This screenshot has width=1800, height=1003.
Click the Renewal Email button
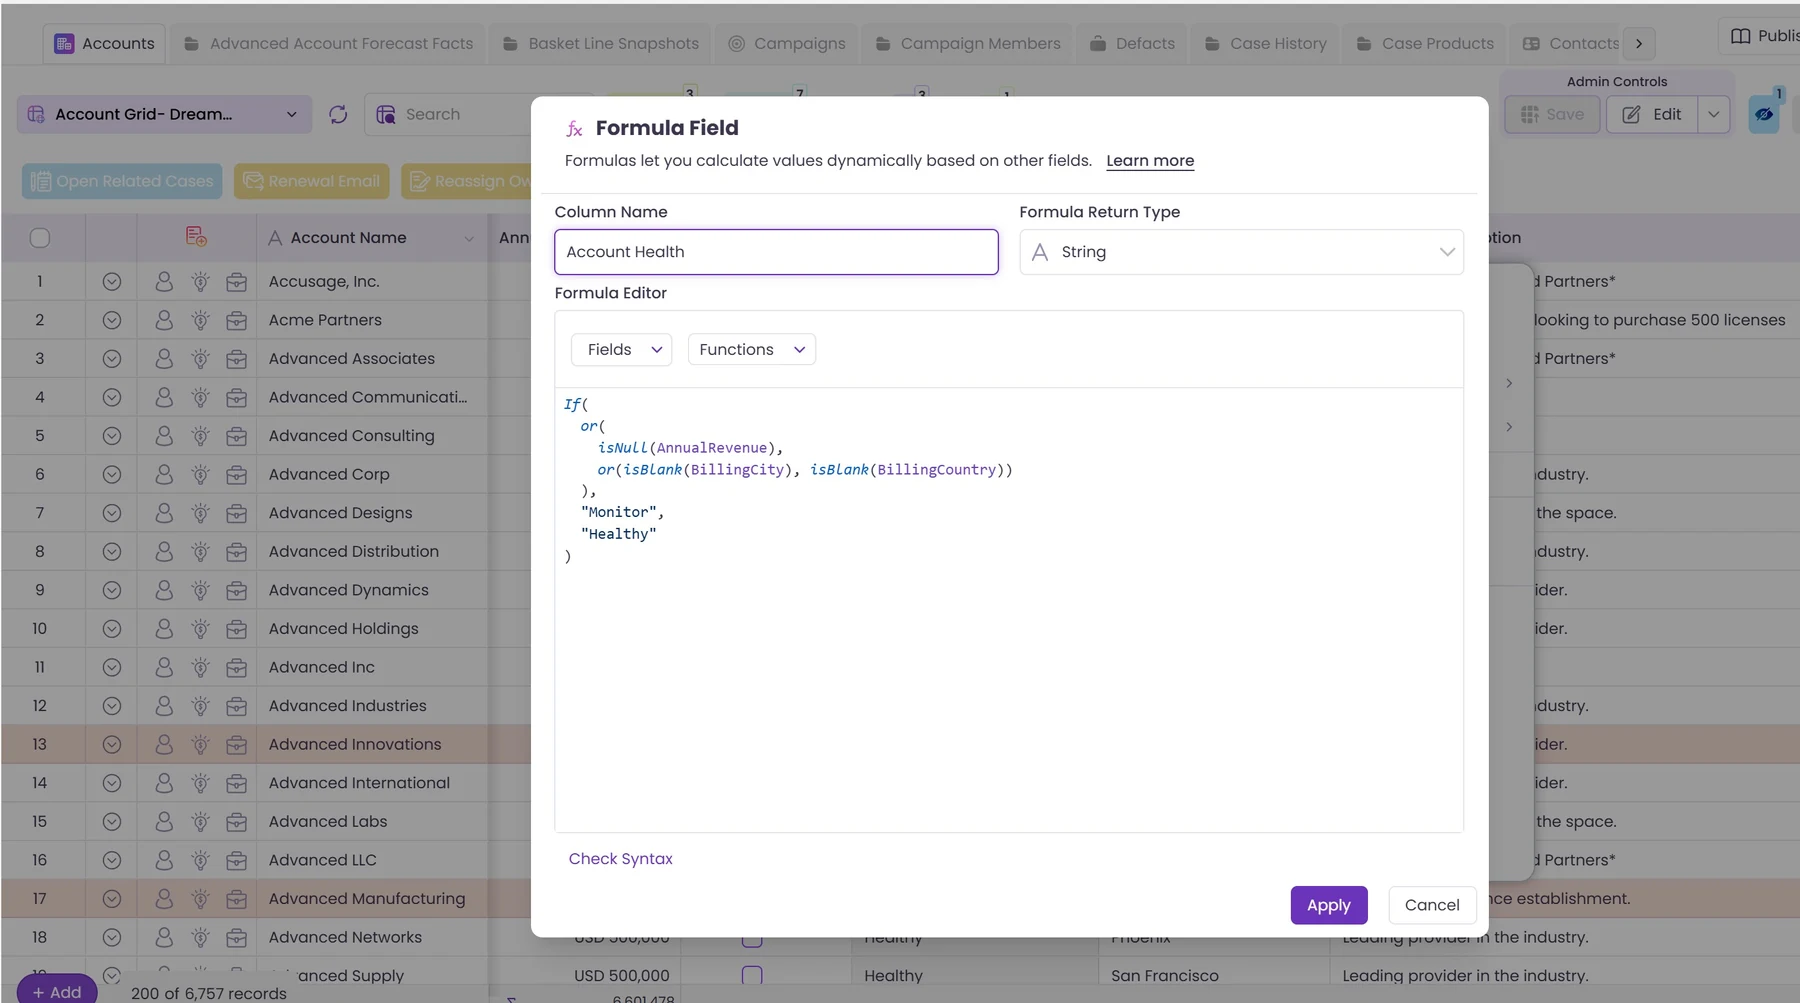click(x=312, y=181)
